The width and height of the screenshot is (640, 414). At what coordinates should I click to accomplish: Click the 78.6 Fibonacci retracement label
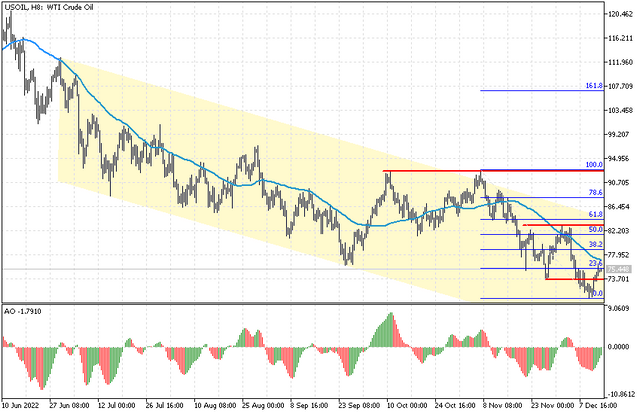pyautogui.click(x=596, y=192)
